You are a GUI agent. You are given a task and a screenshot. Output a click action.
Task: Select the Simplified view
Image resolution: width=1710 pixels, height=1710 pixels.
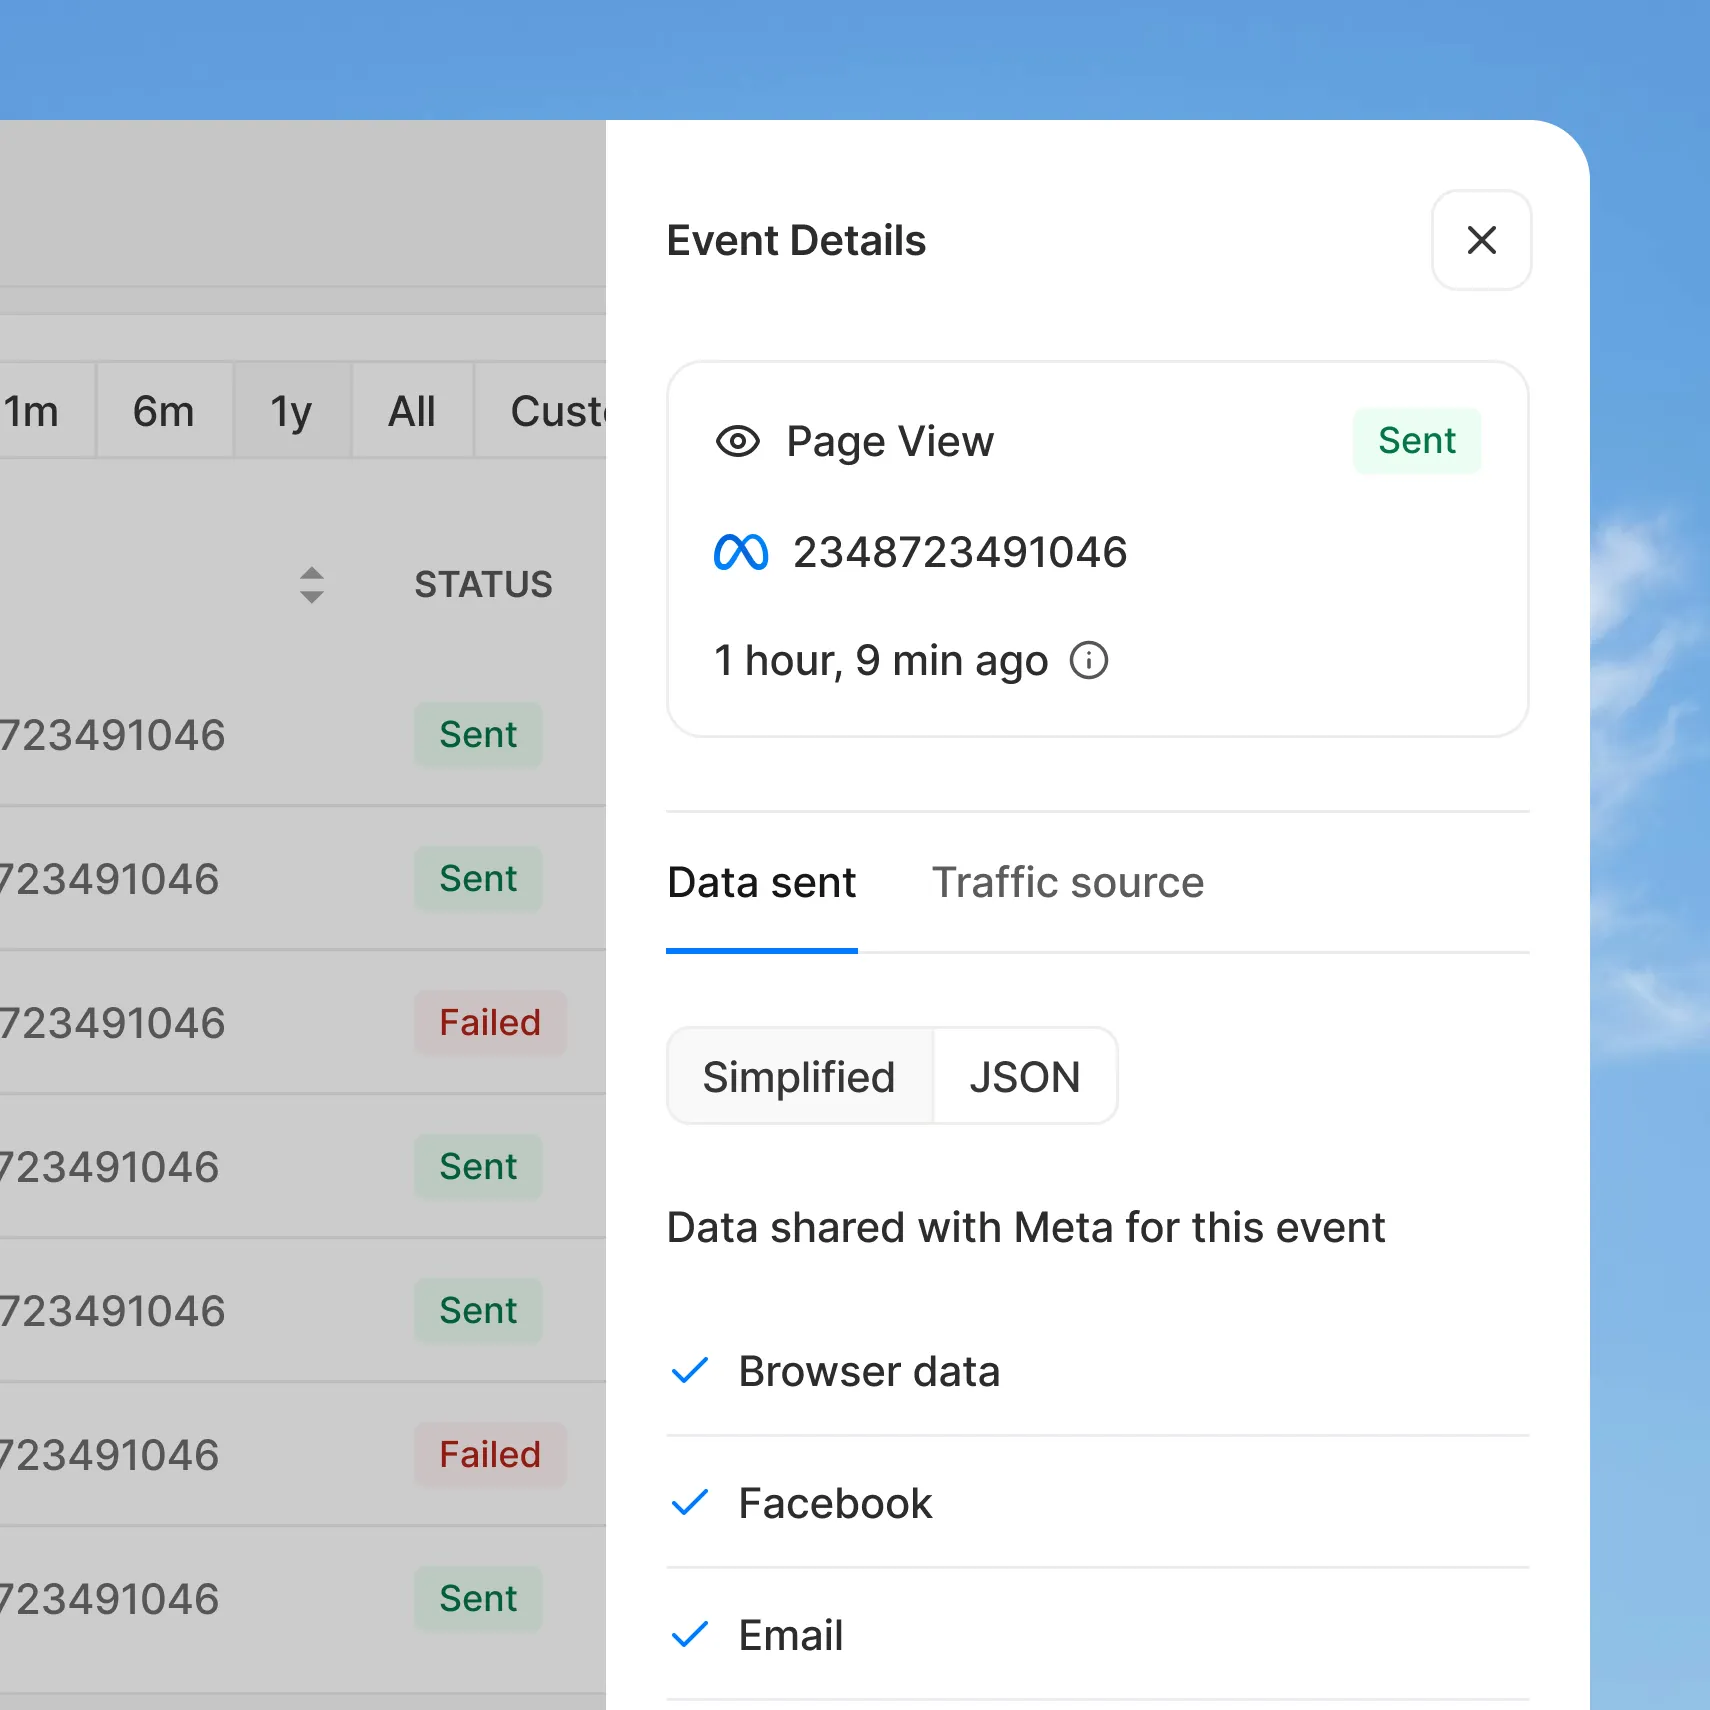coord(799,1076)
